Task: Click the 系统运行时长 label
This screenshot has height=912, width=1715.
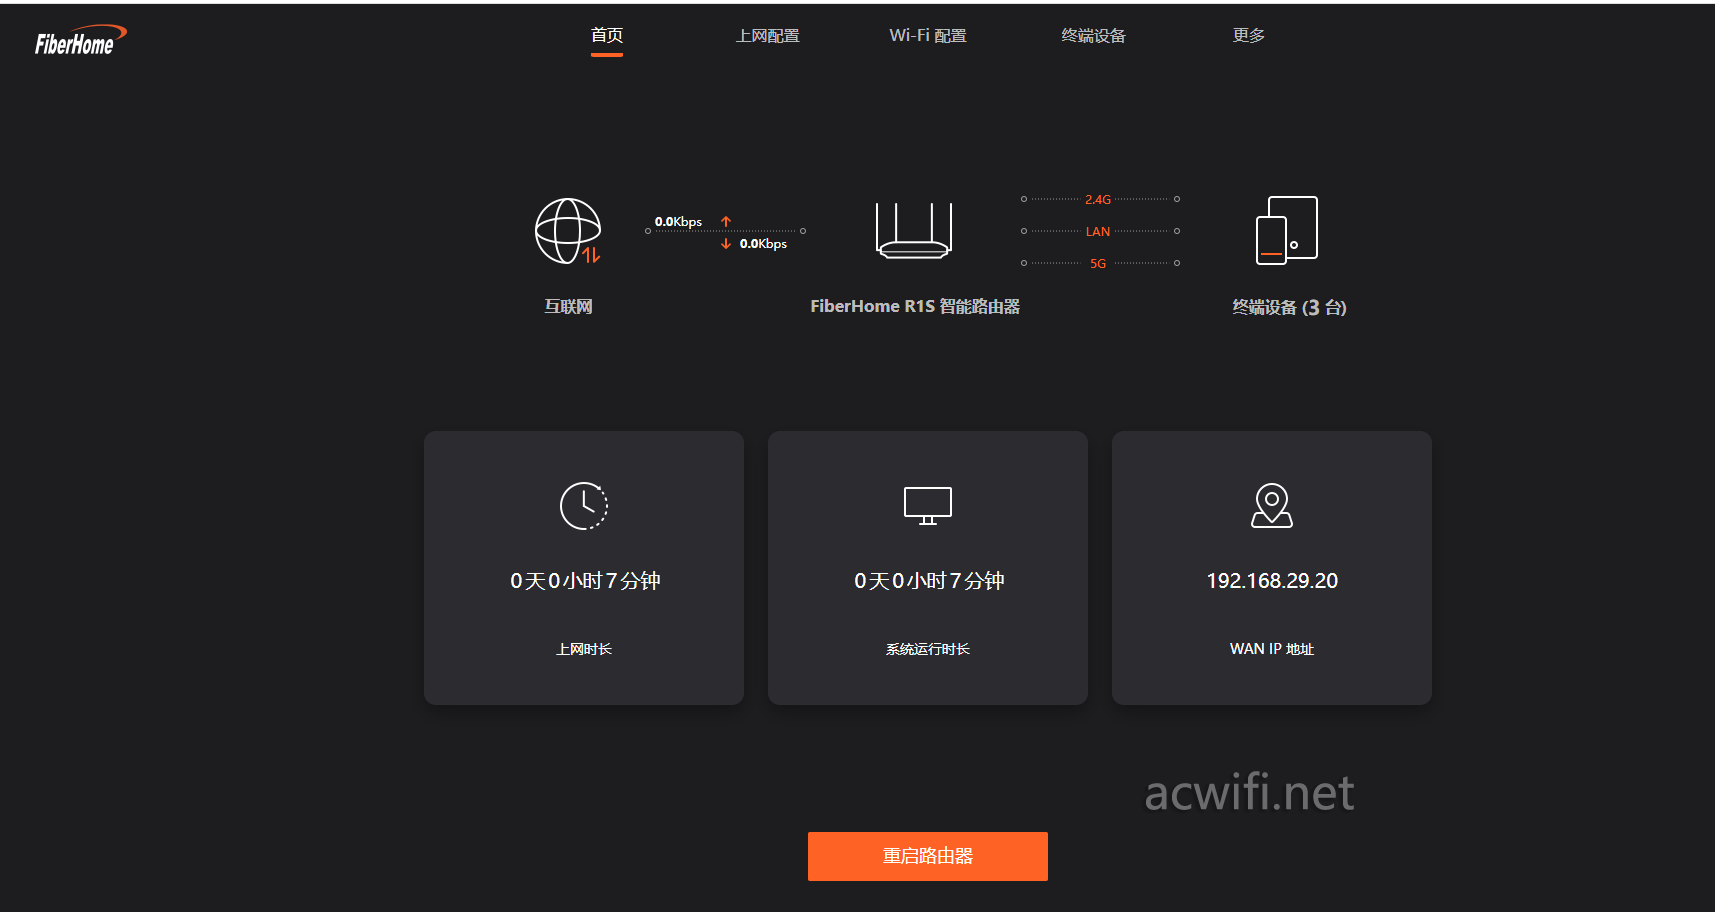Action: click(928, 649)
